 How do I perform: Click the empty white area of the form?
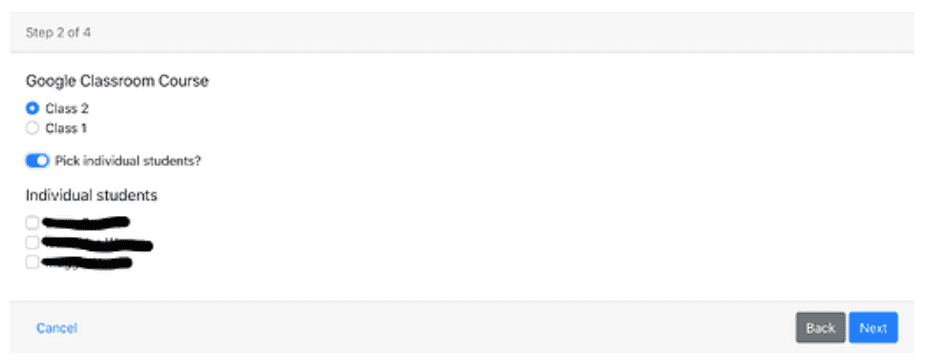(533, 178)
